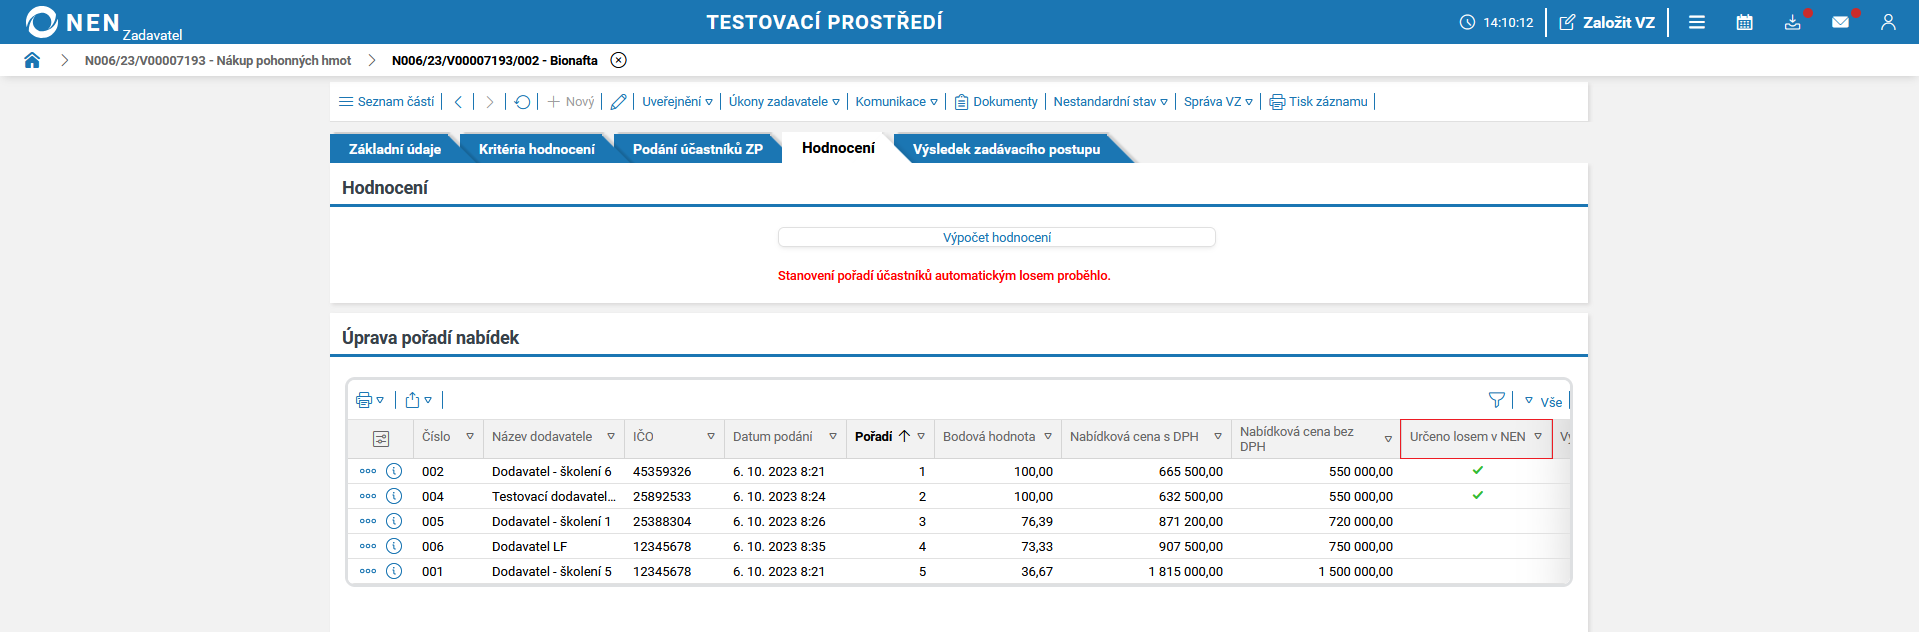
Task: Open the mail envelope notifications icon
Action: point(1840,22)
